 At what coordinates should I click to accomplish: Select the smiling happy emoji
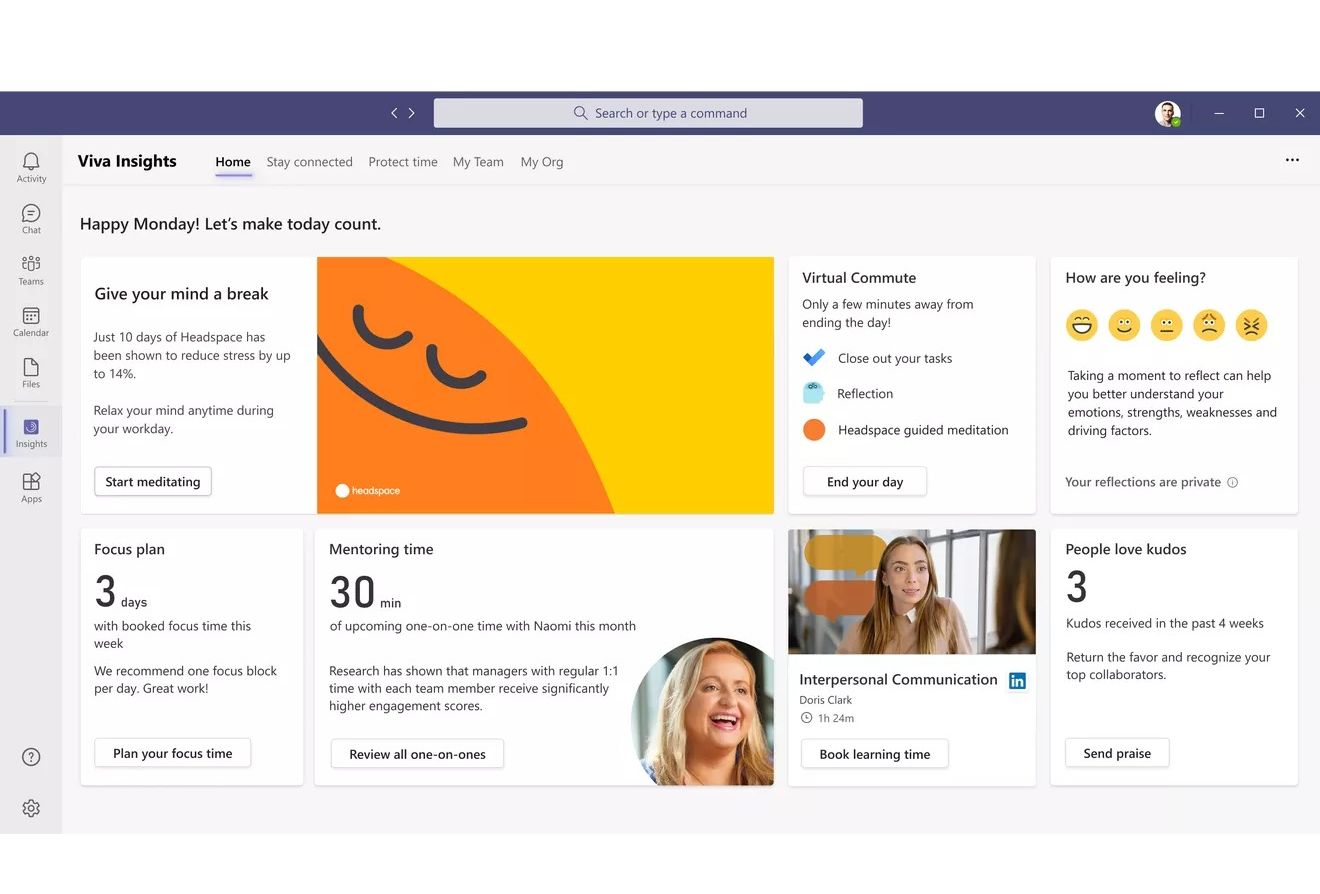(x=1124, y=325)
